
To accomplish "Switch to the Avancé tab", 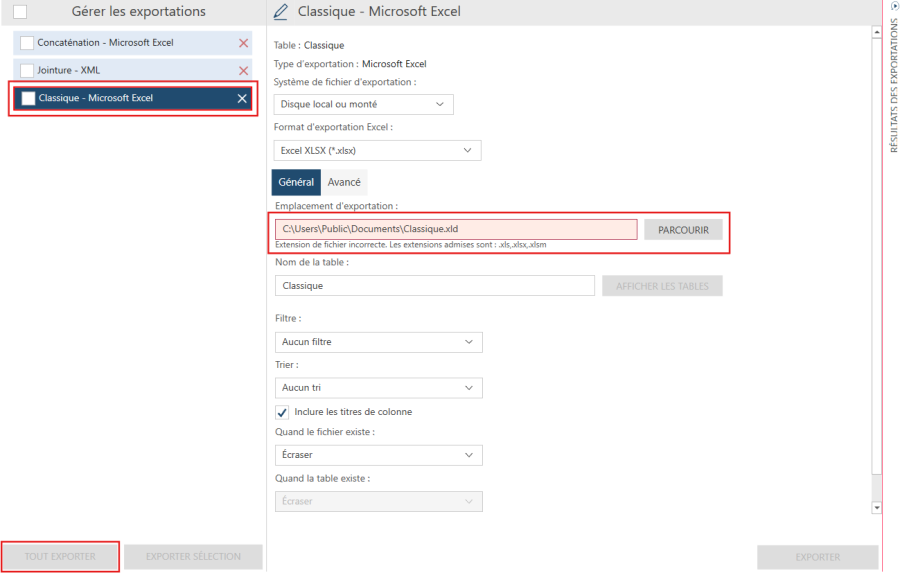I will [344, 182].
